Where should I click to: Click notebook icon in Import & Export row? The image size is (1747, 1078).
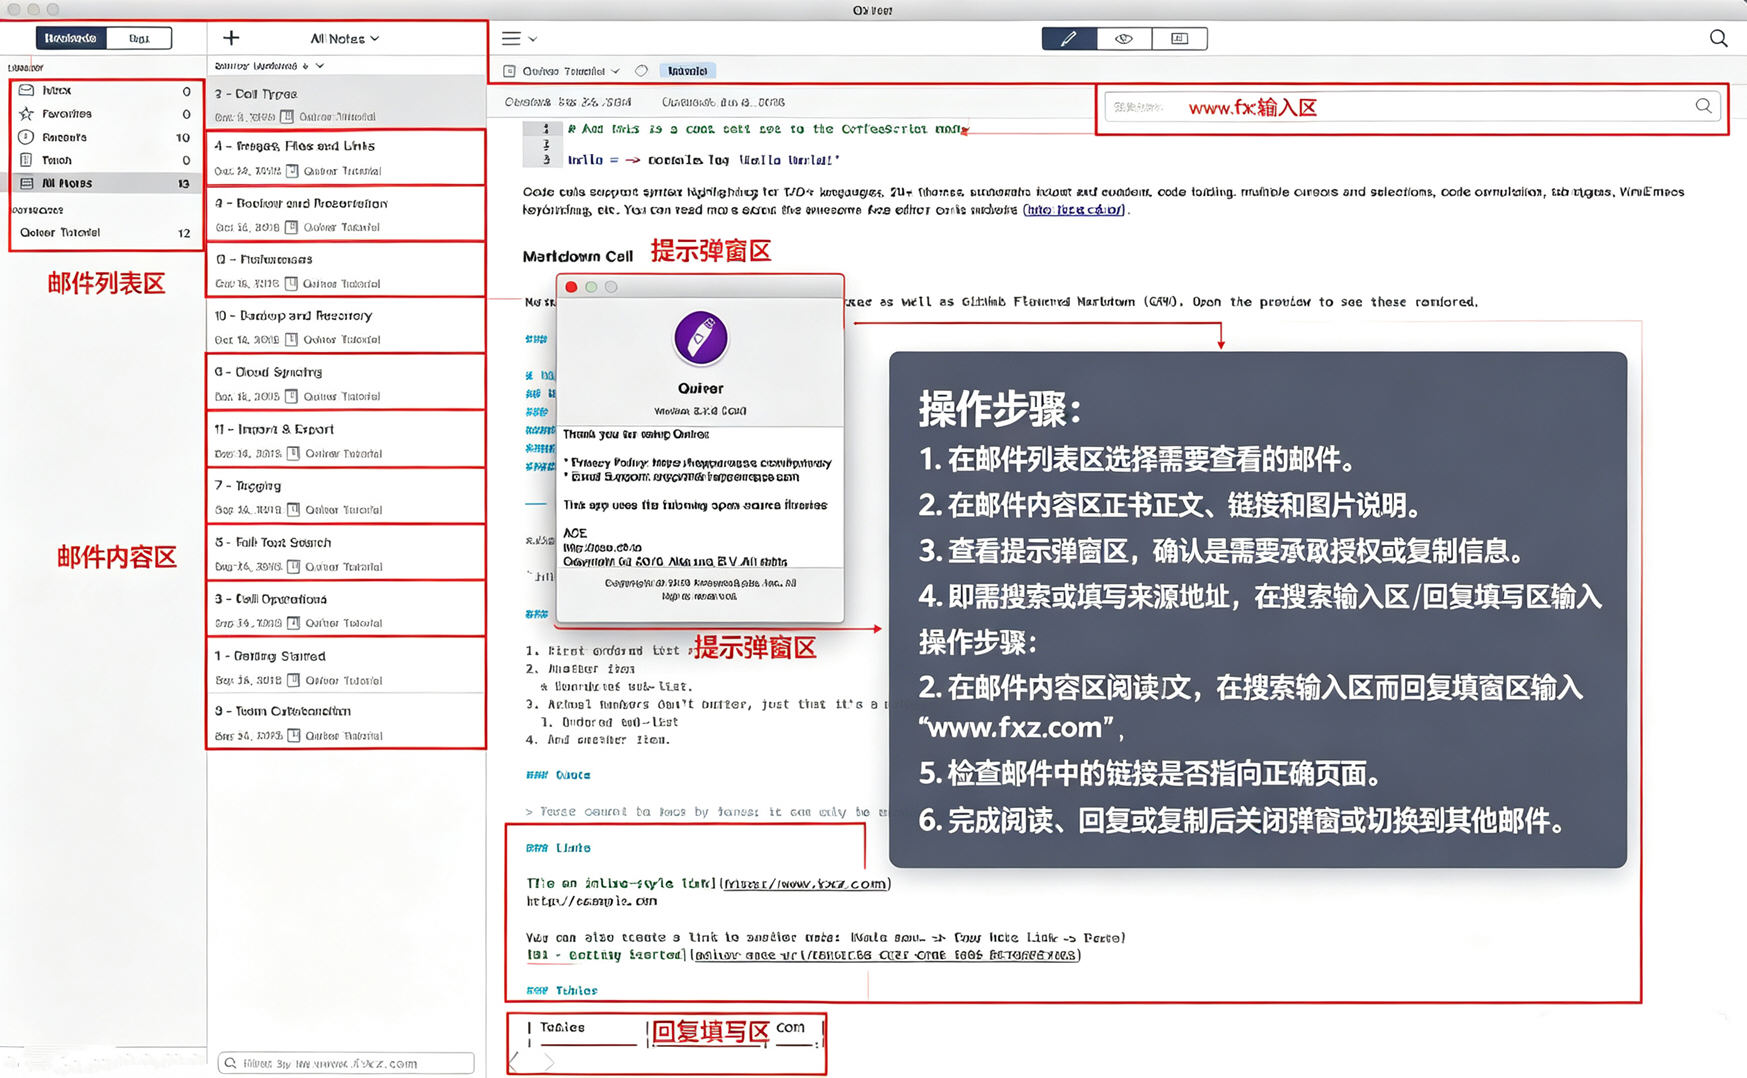293,453
